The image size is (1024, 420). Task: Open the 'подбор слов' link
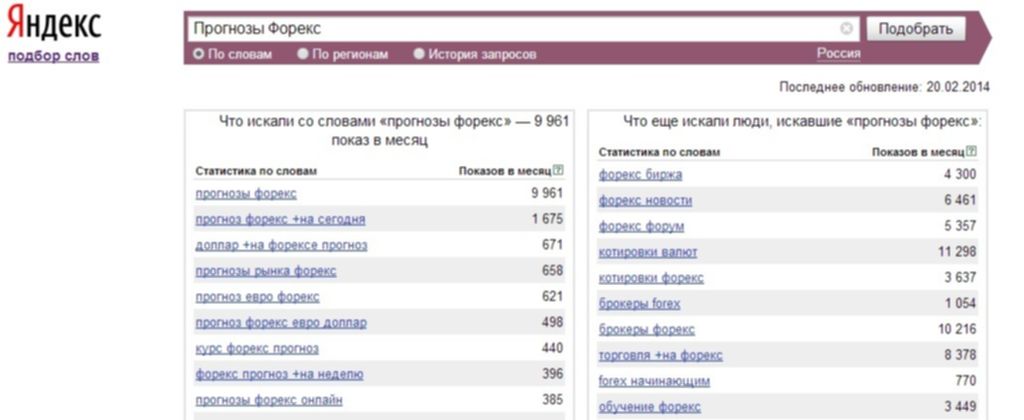coord(54,56)
